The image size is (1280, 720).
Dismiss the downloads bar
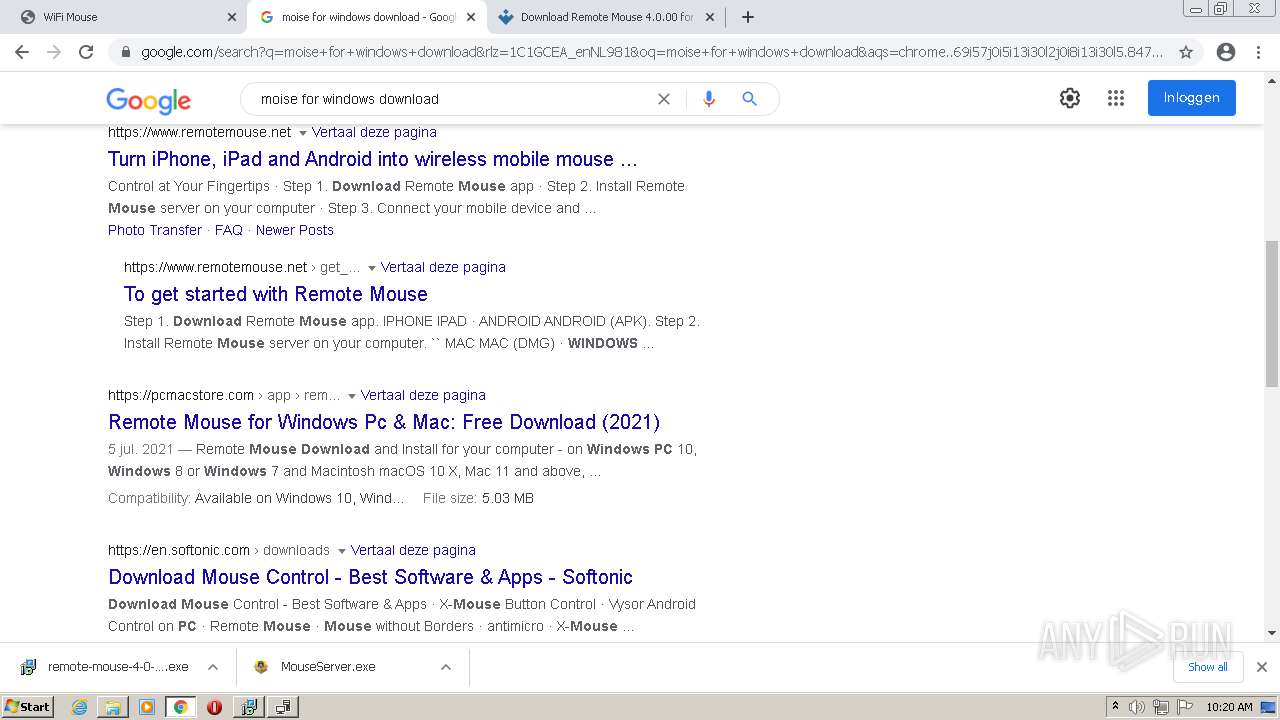[1262, 667]
